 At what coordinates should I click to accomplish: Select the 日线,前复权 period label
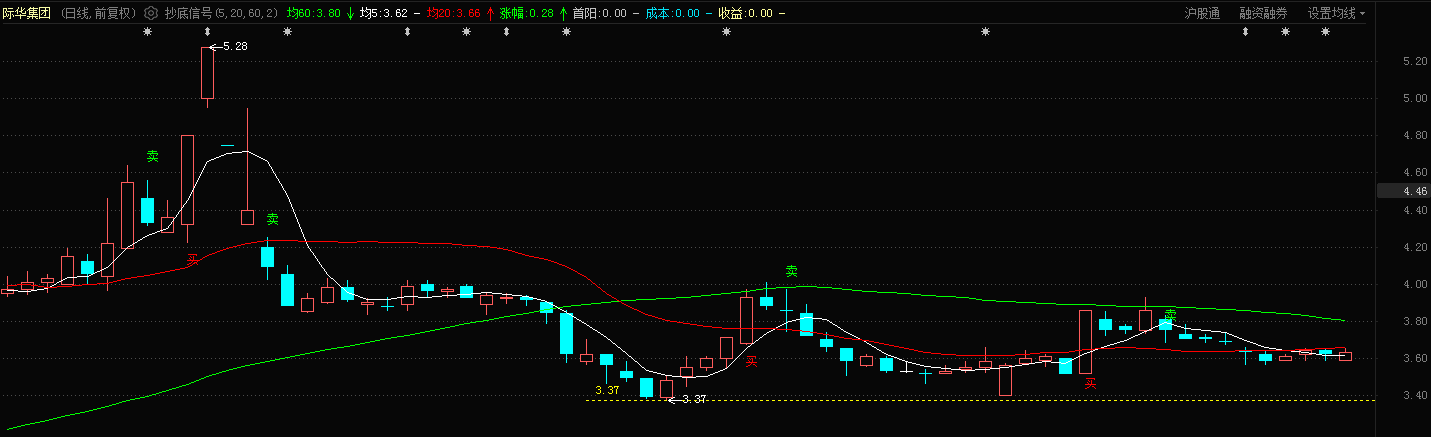click(x=100, y=13)
